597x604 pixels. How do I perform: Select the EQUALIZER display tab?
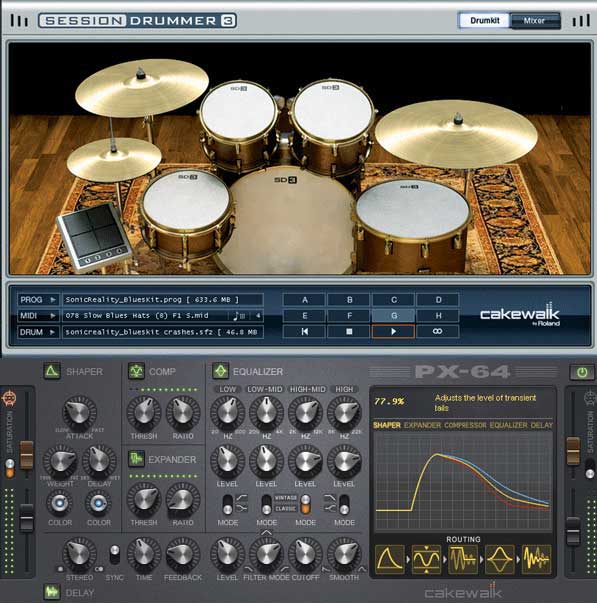[x=508, y=425]
